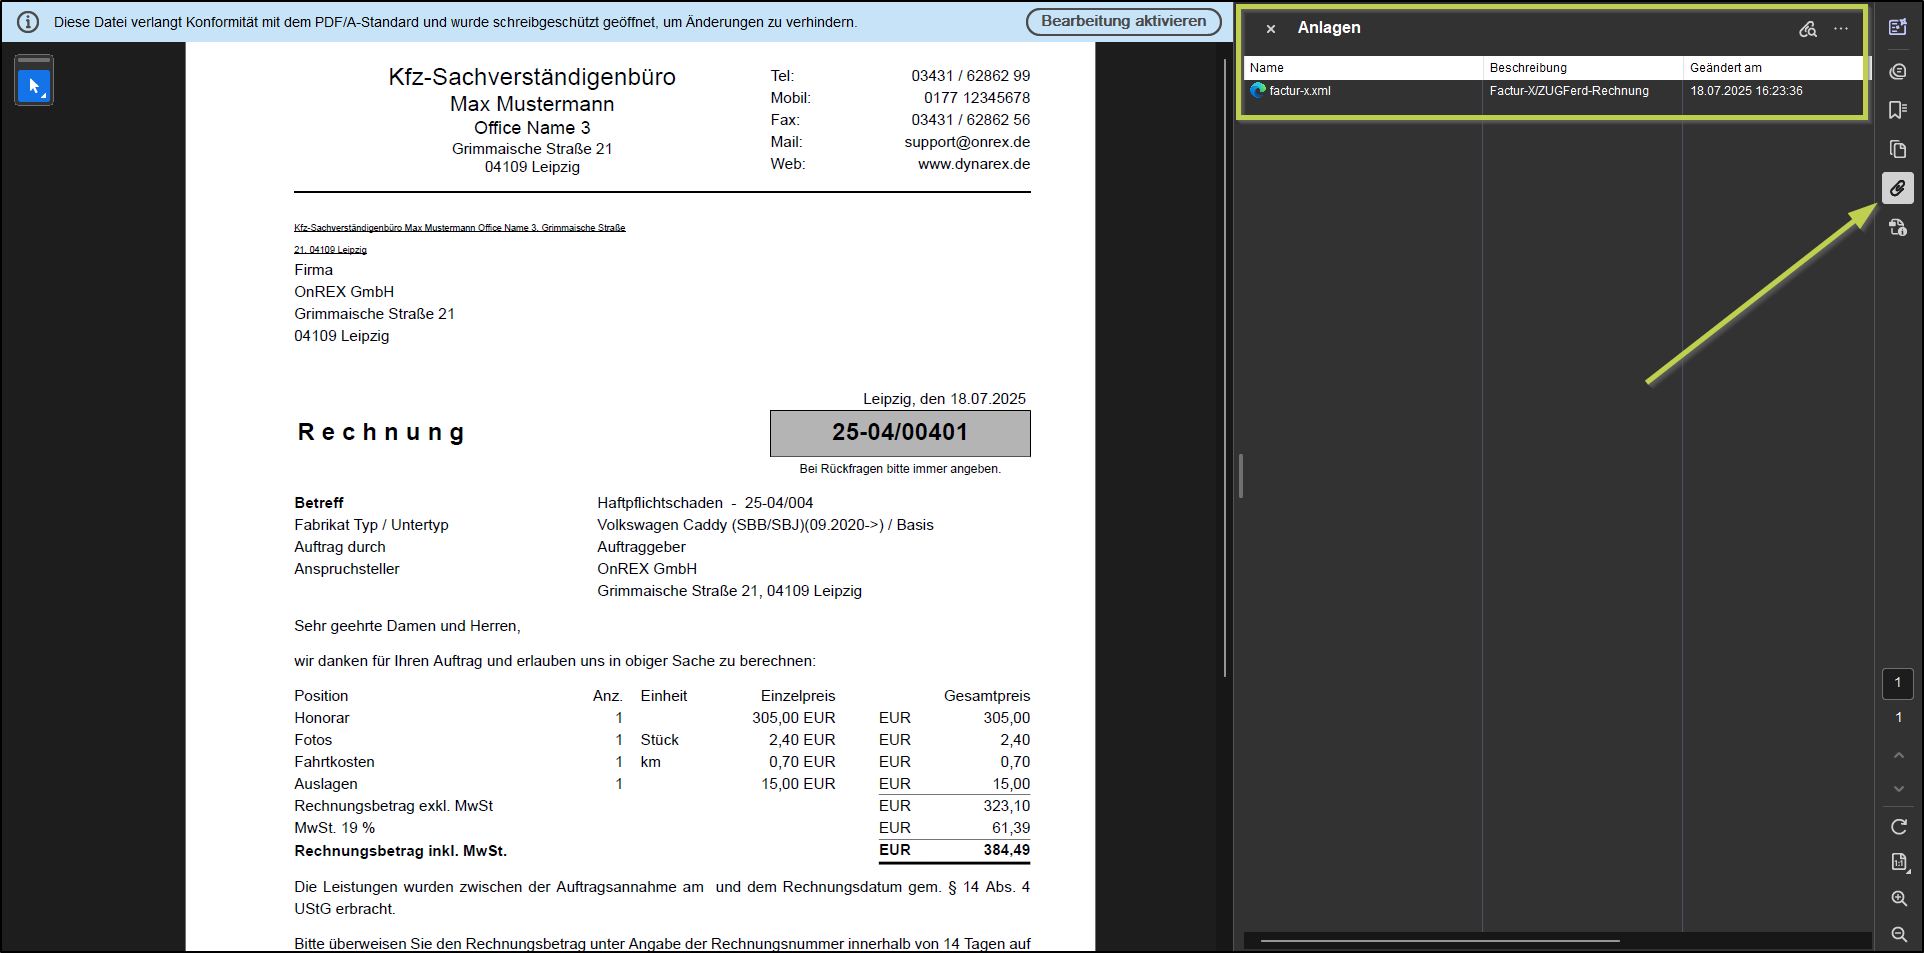Open the page fit view dropdown

[x=1898, y=862]
